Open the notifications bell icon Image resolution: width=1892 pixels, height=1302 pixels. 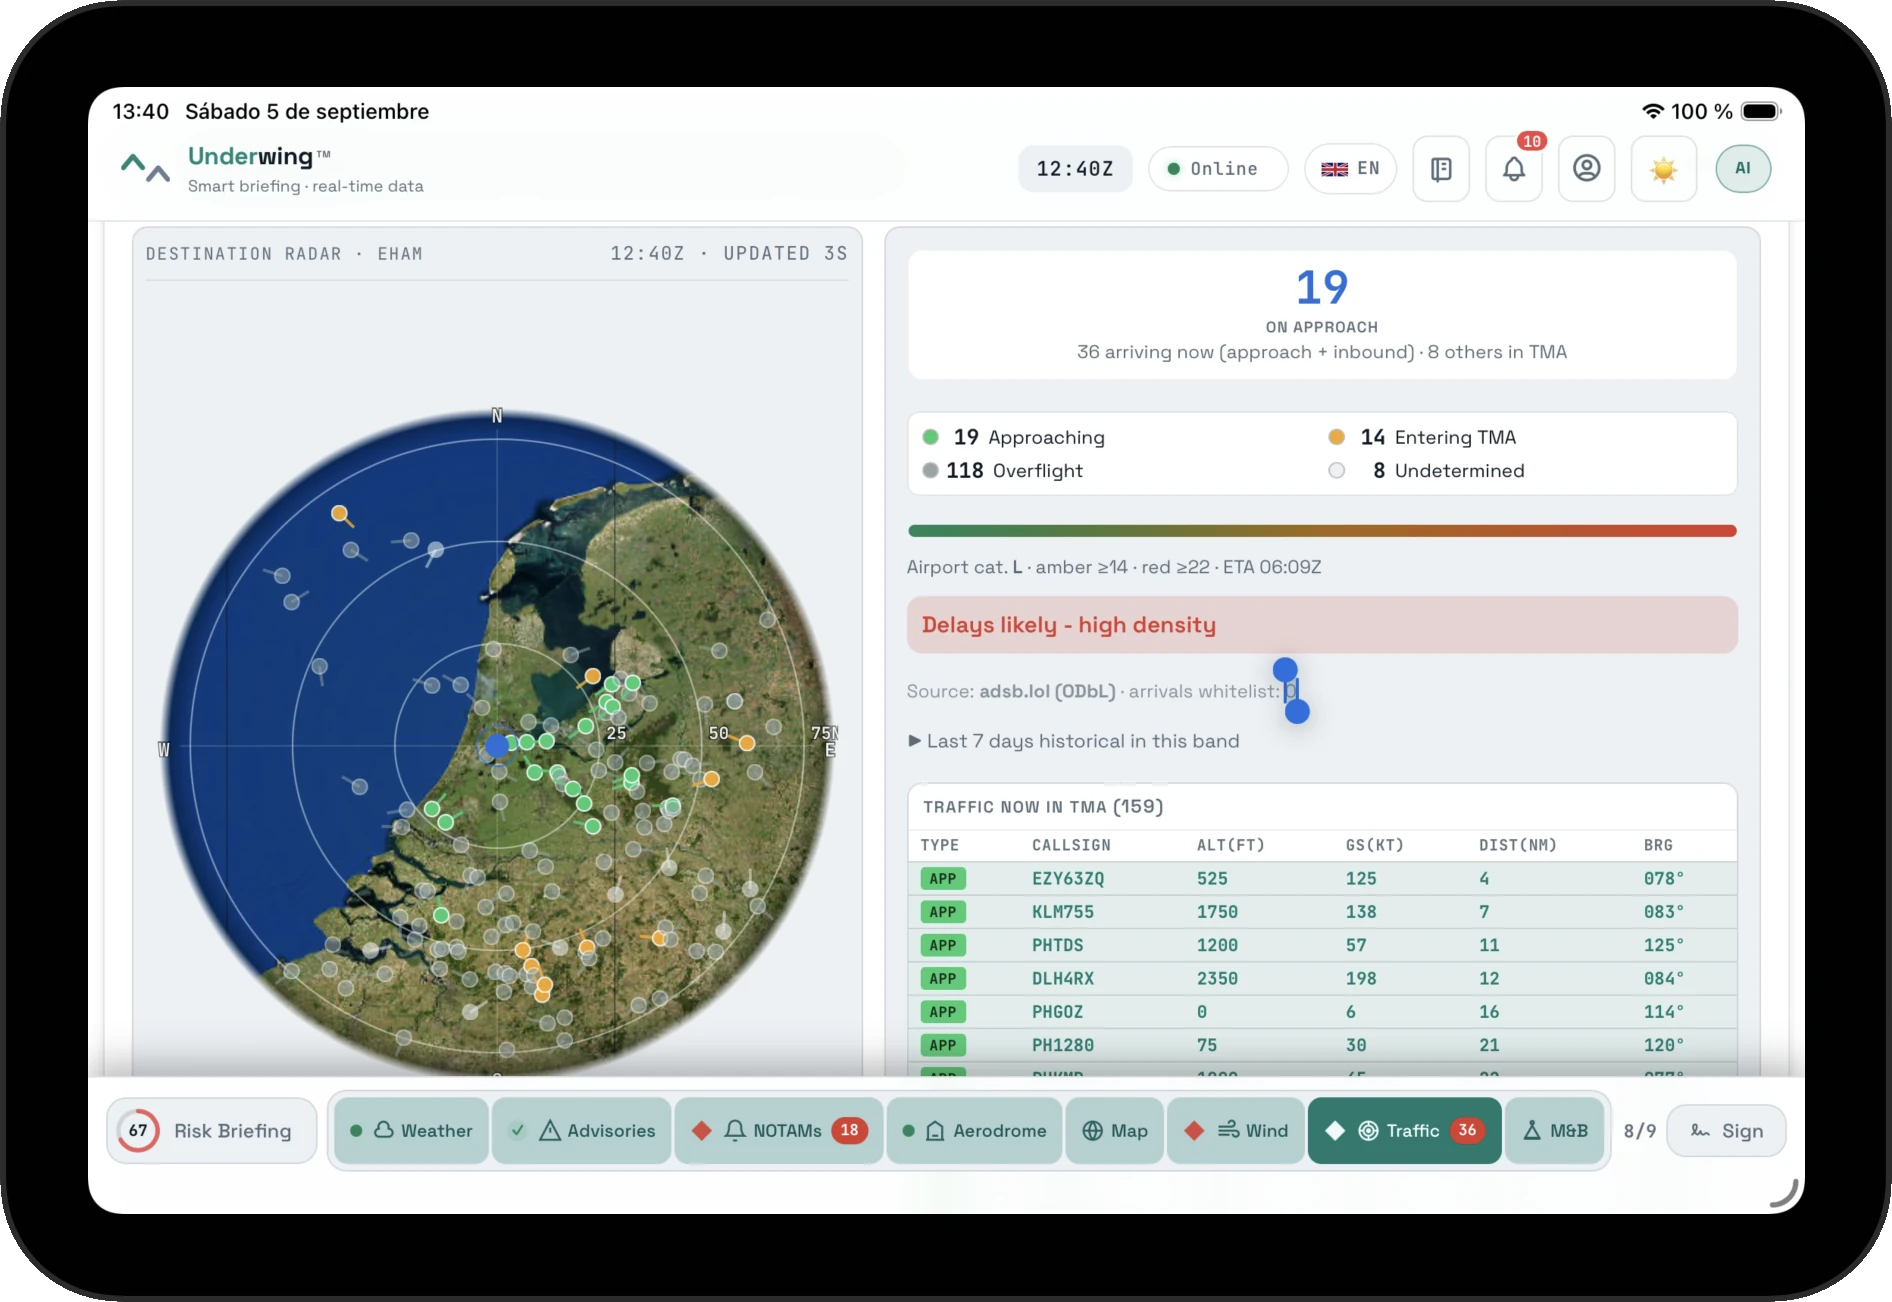click(1514, 169)
